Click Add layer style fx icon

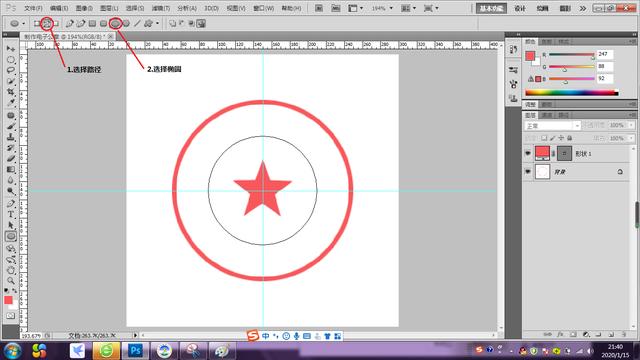click(560, 334)
